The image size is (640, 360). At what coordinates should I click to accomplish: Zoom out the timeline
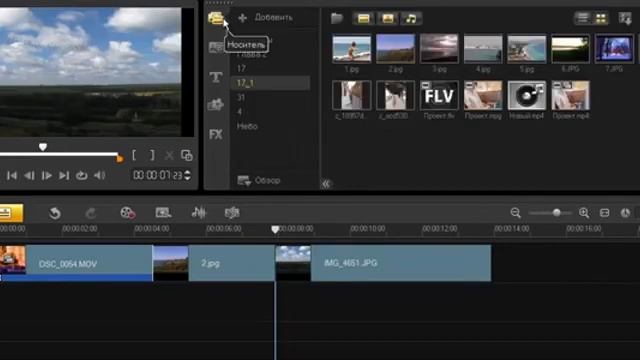pyautogui.click(x=516, y=213)
